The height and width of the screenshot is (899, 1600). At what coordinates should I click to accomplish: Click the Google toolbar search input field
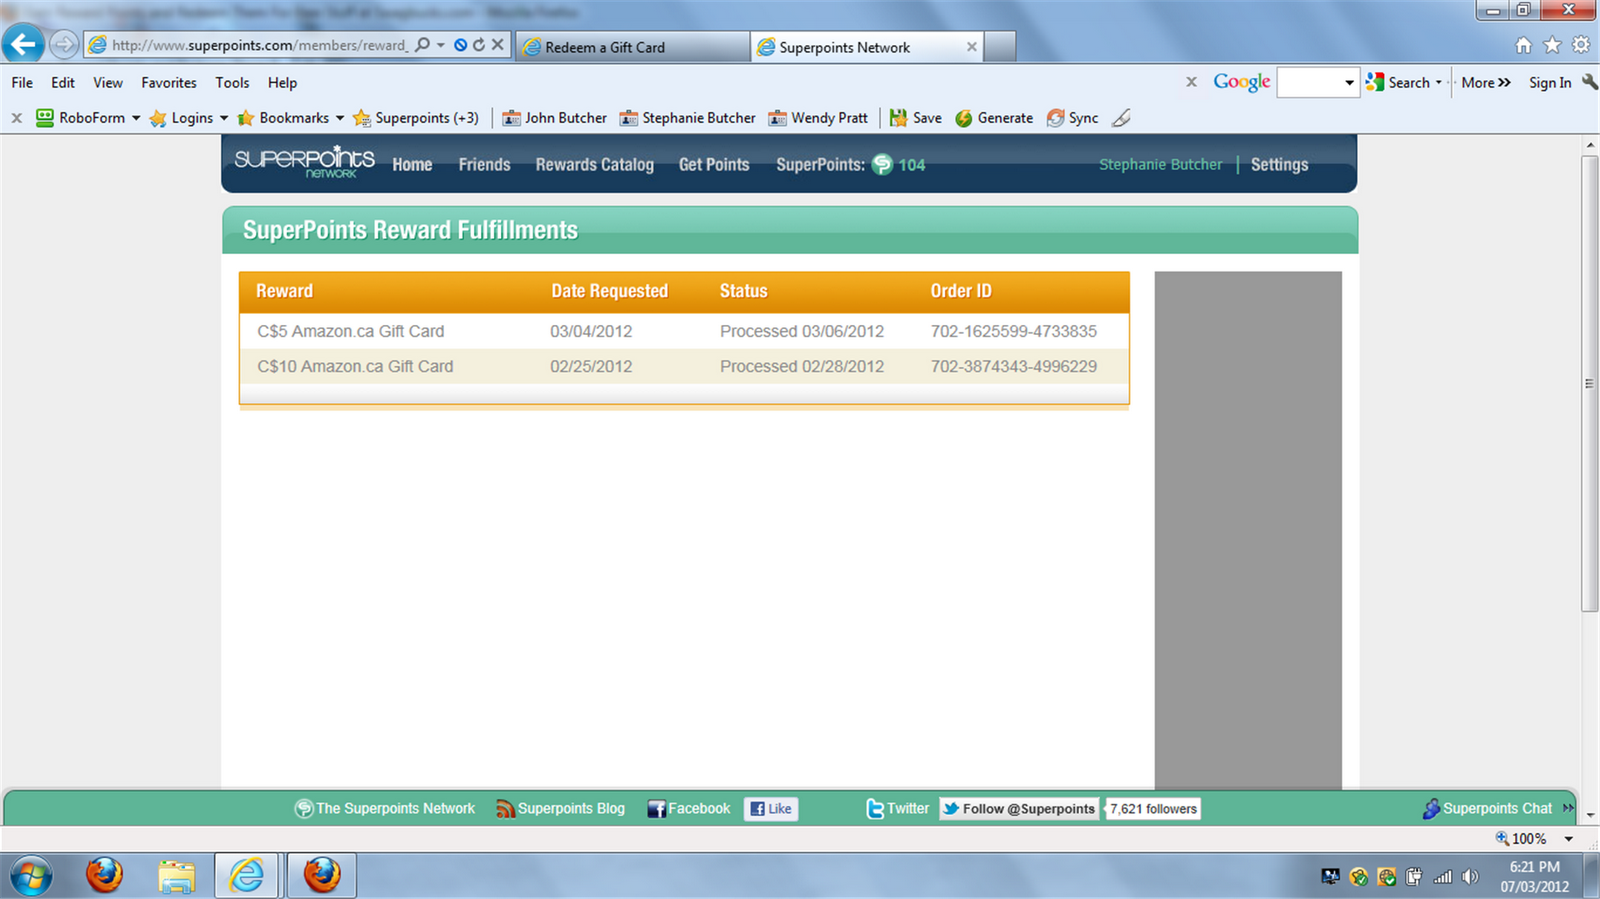[1308, 82]
